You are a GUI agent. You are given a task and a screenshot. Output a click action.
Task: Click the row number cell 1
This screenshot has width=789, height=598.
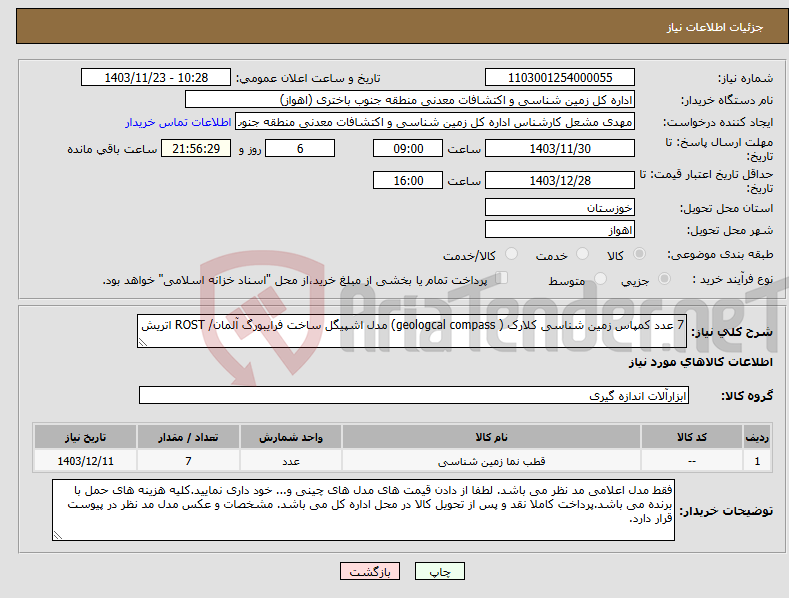tap(757, 461)
